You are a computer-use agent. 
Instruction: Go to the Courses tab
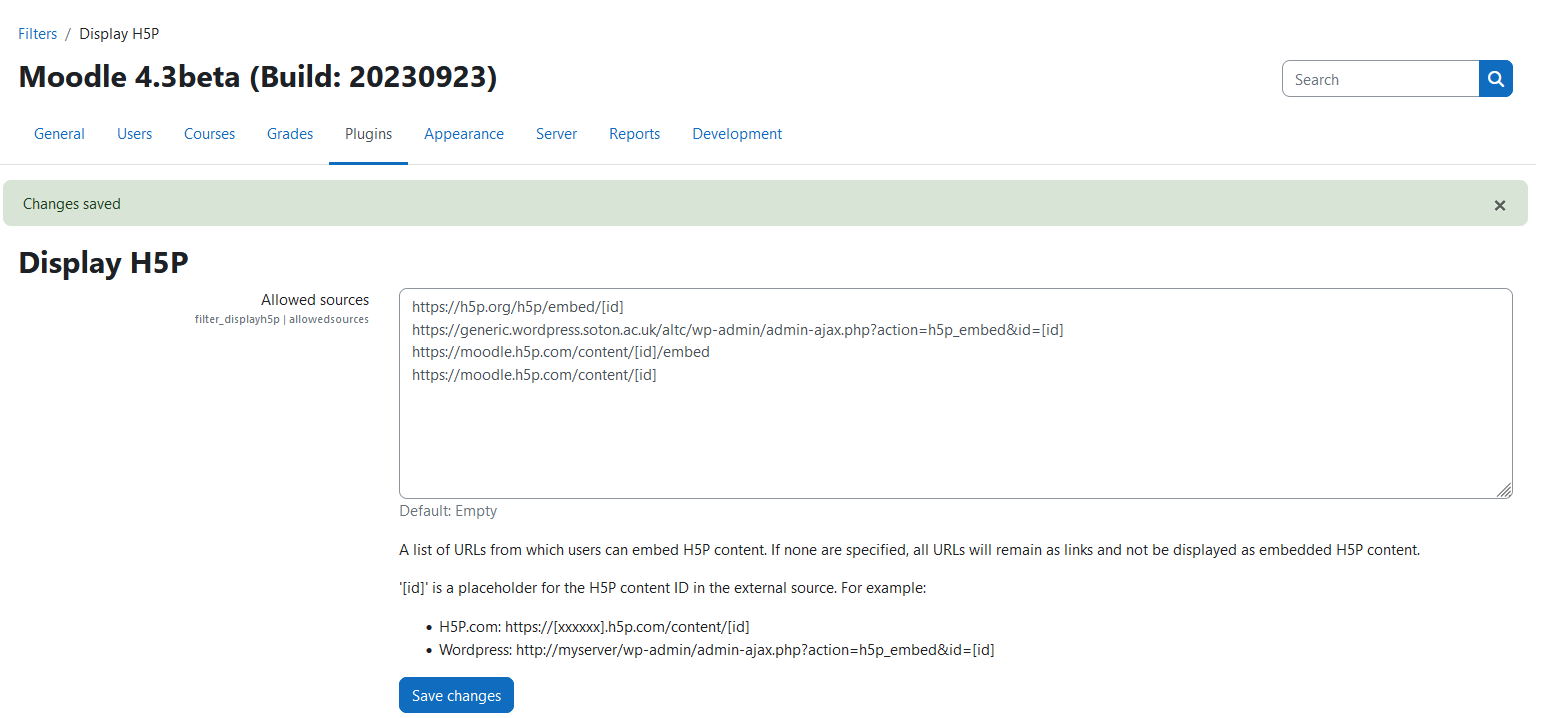209,134
